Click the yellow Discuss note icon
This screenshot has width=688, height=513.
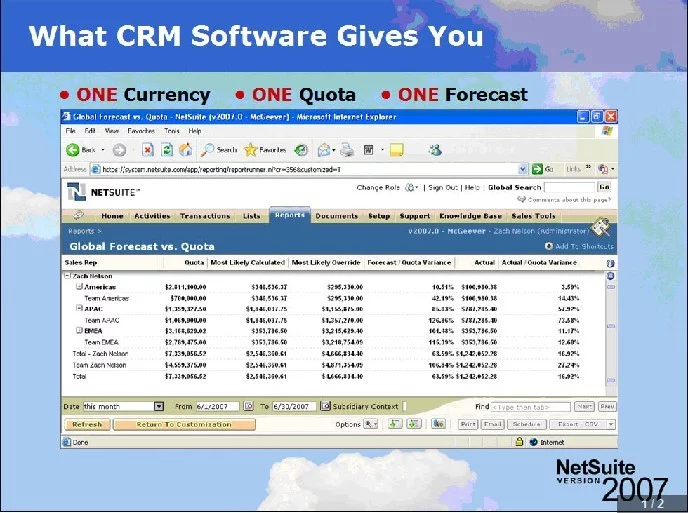[396, 150]
